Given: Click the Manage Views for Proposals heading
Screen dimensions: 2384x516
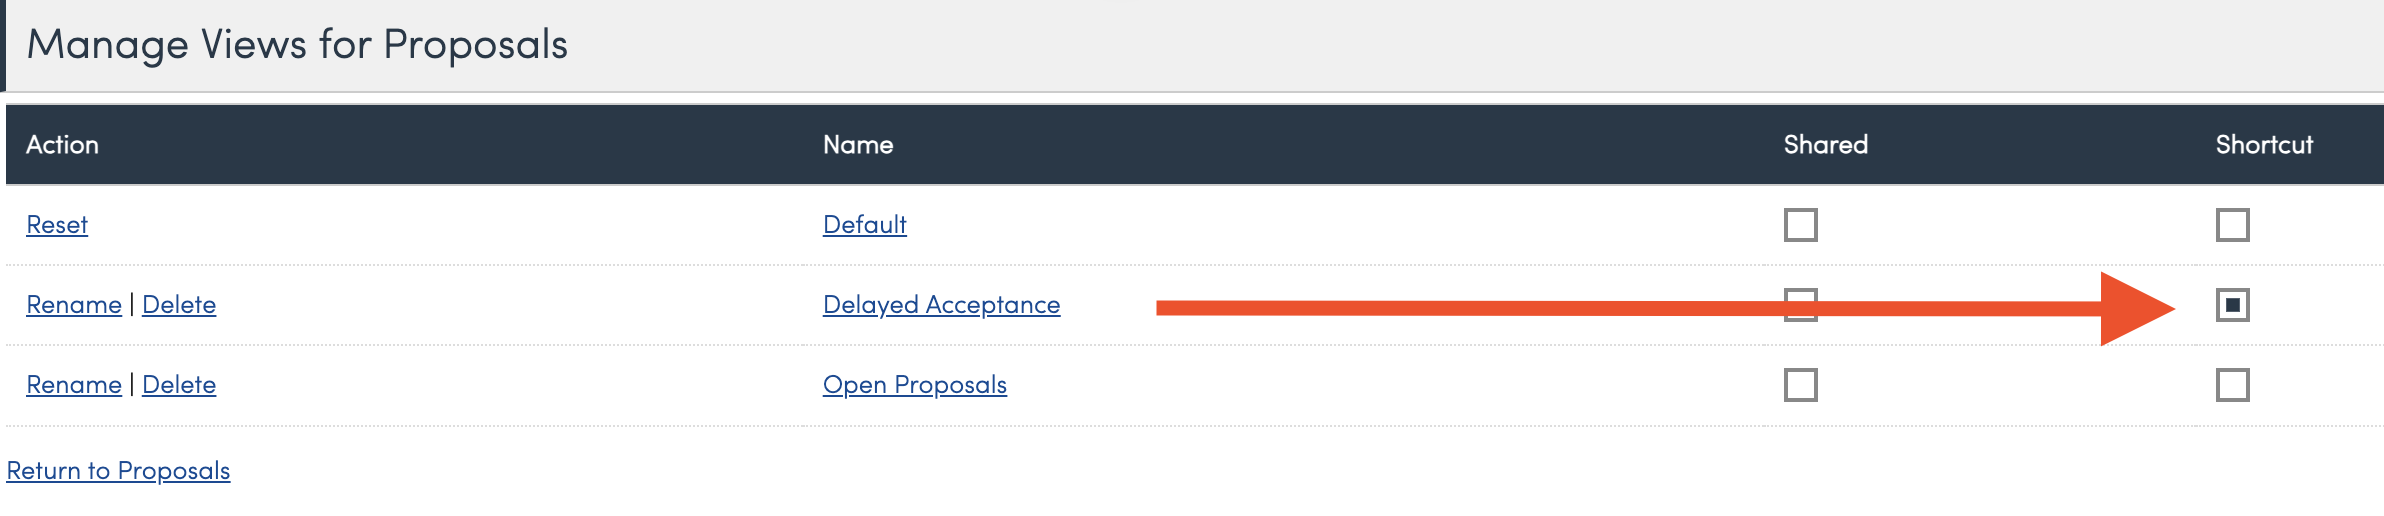Looking at the screenshot, I should (297, 45).
